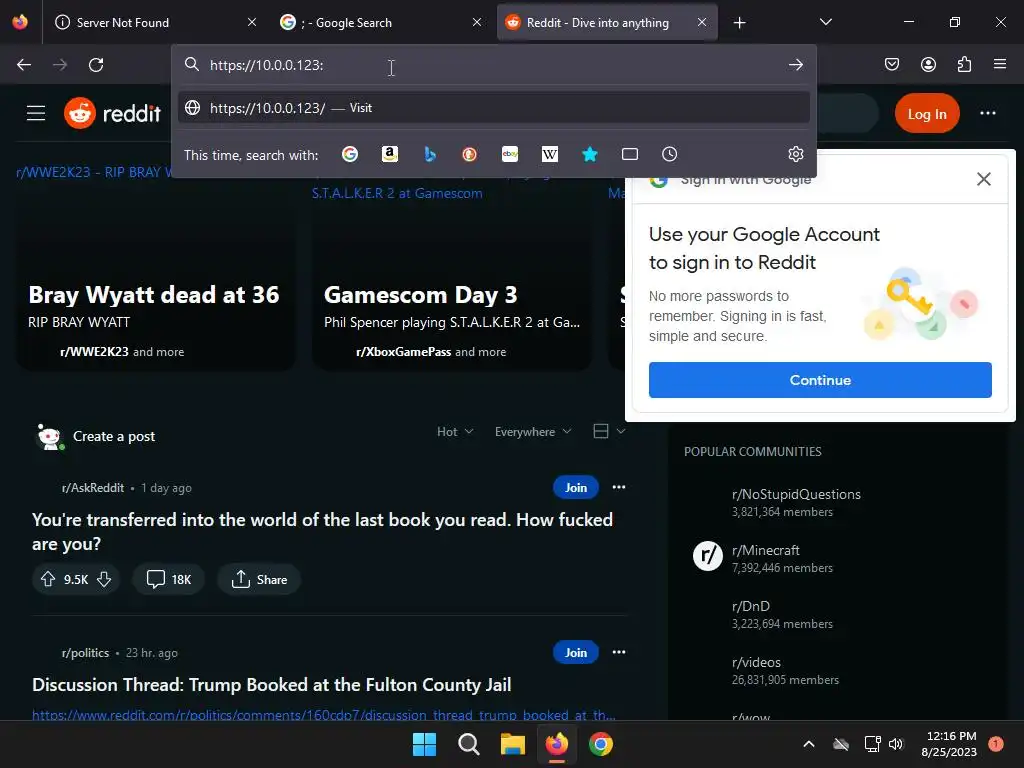Search this time with eBay icon
The width and height of the screenshot is (1024, 768).
pos(510,154)
